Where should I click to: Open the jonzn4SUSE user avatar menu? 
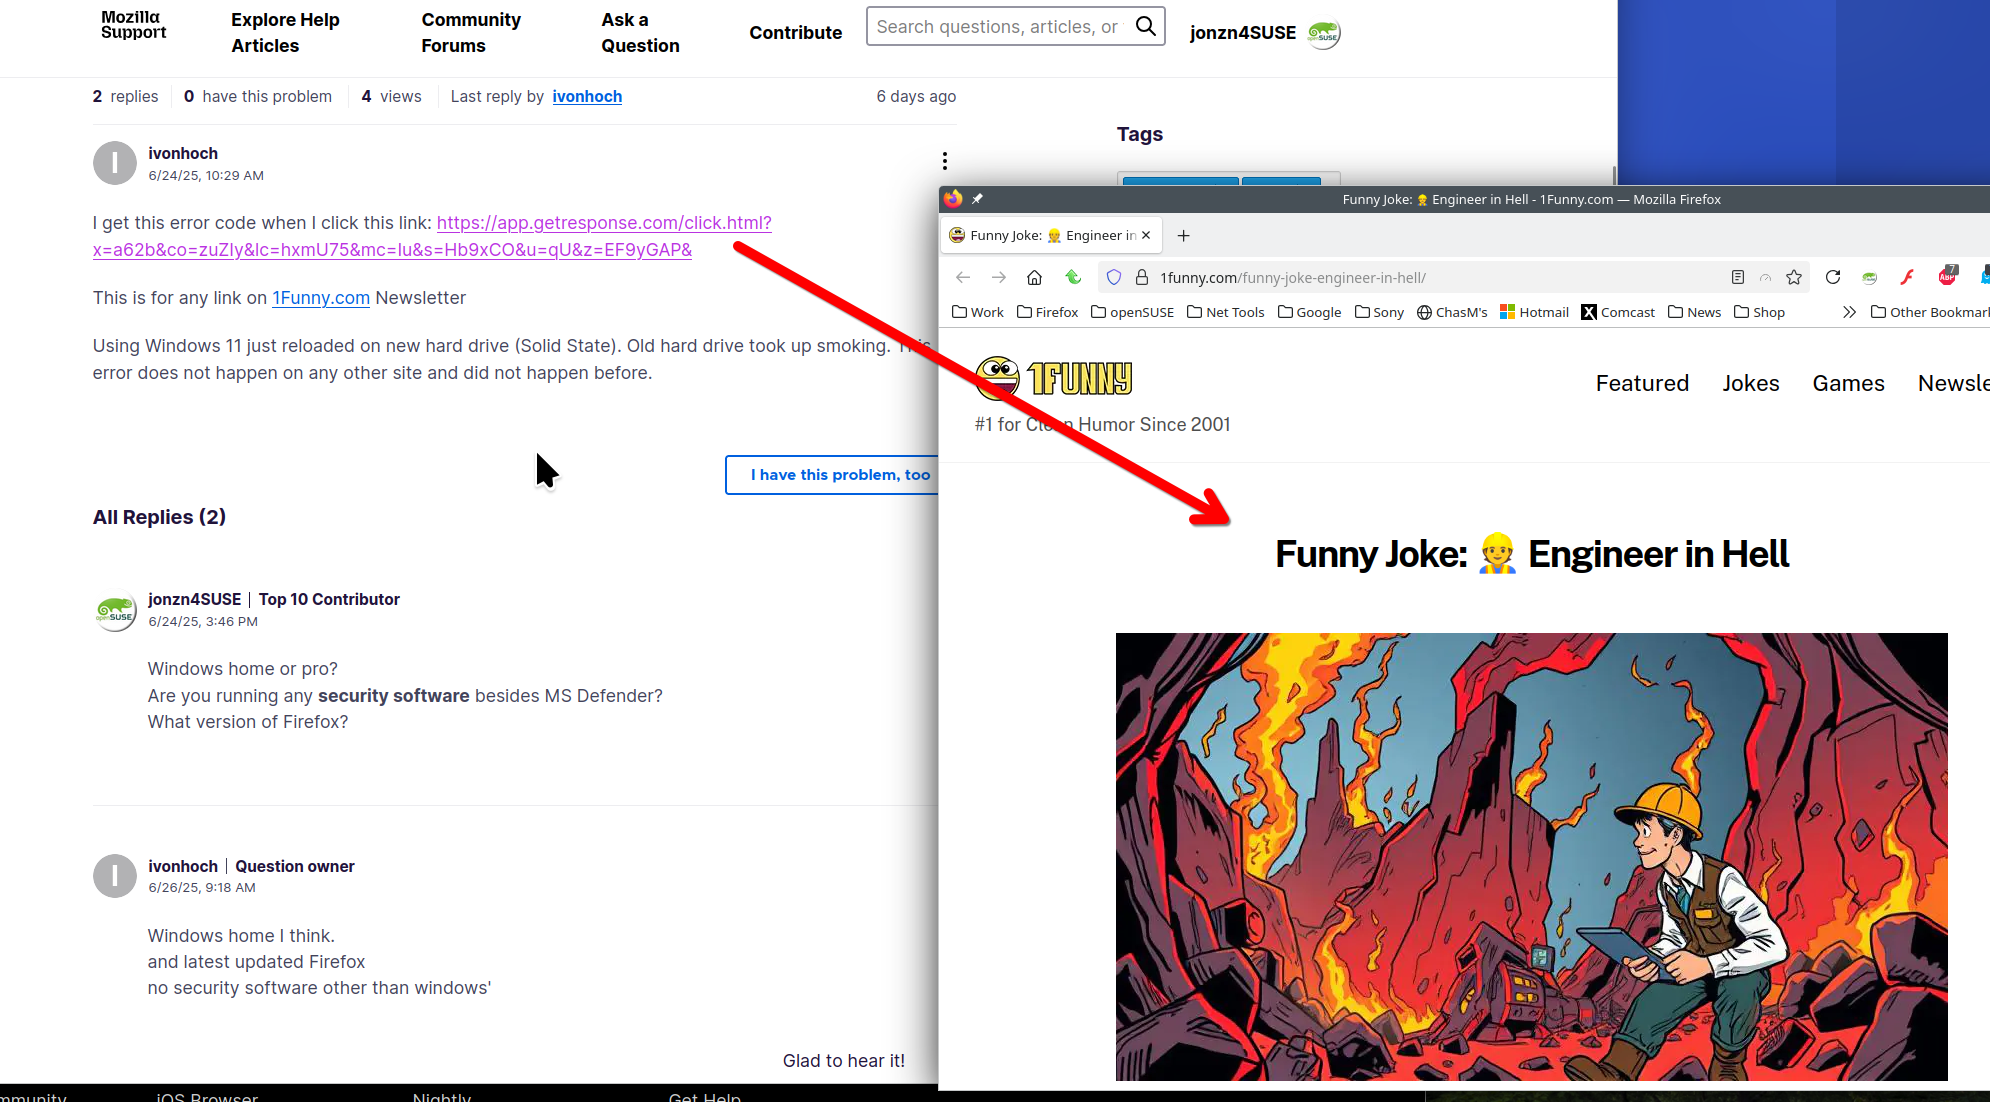pyautogui.click(x=1324, y=34)
